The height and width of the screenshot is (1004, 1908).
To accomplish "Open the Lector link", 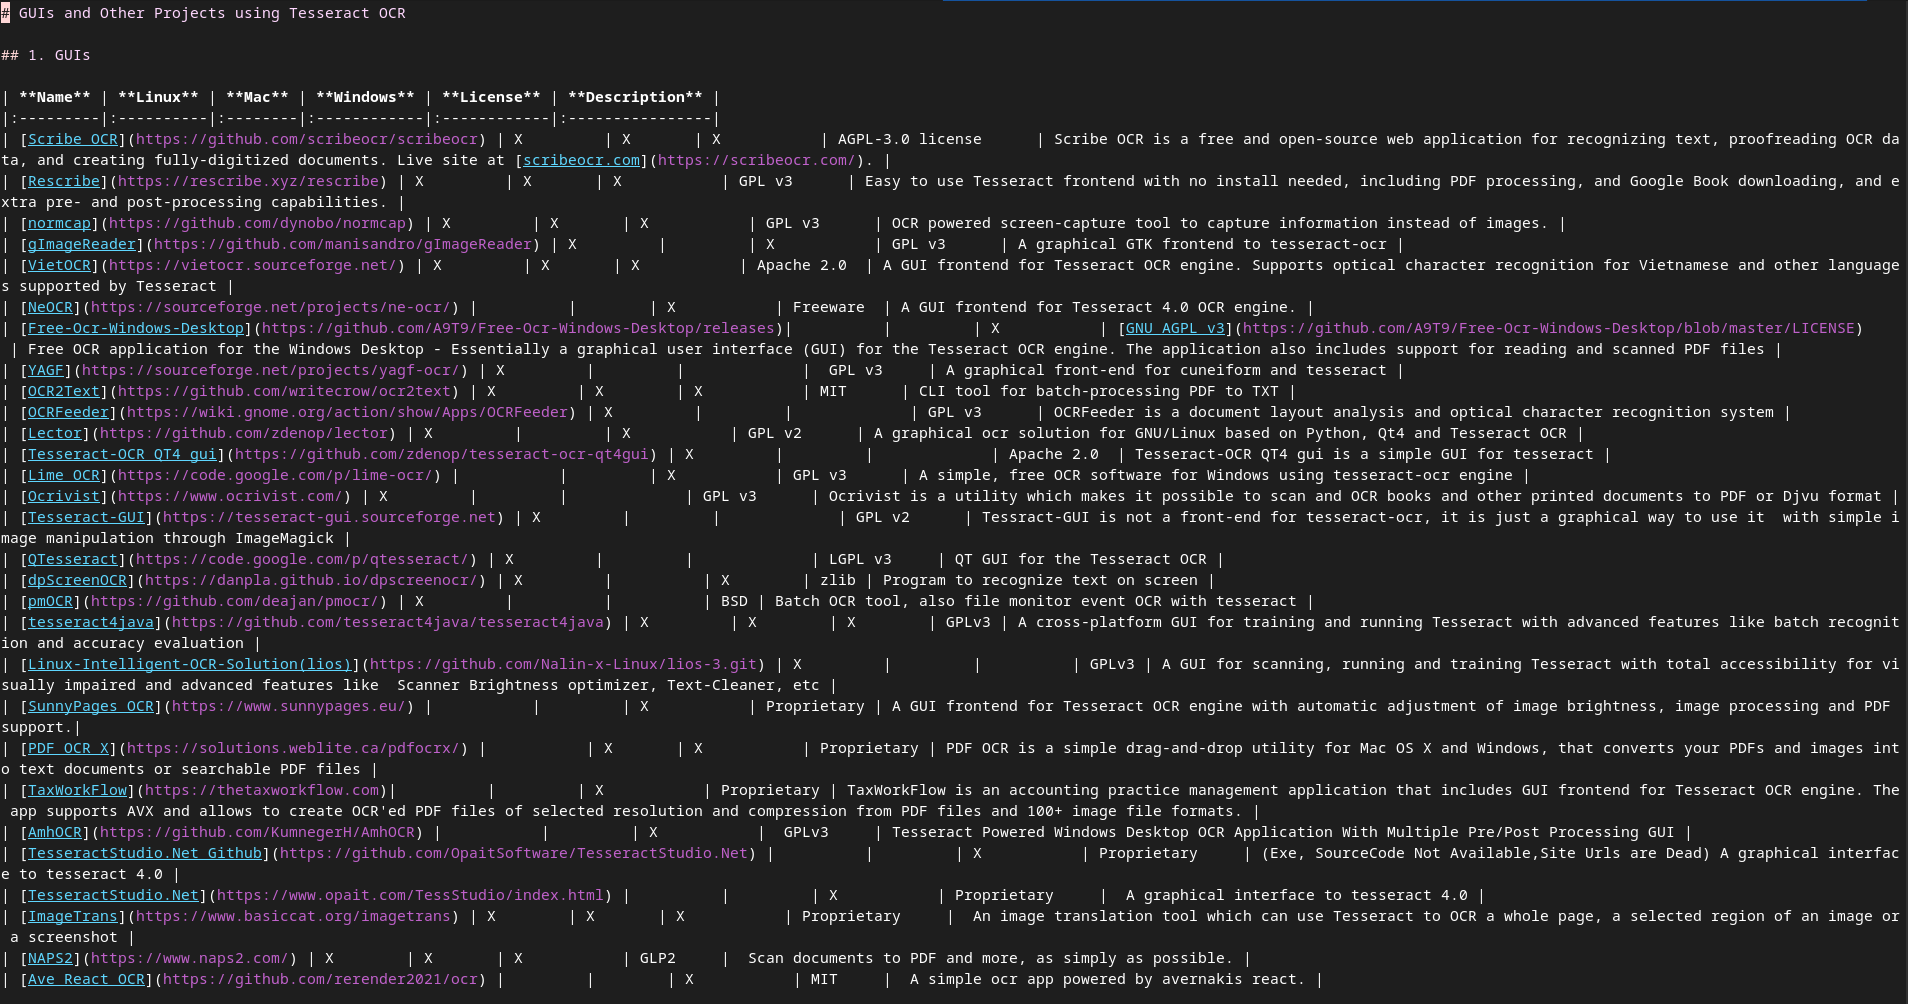I will click(x=55, y=433).
